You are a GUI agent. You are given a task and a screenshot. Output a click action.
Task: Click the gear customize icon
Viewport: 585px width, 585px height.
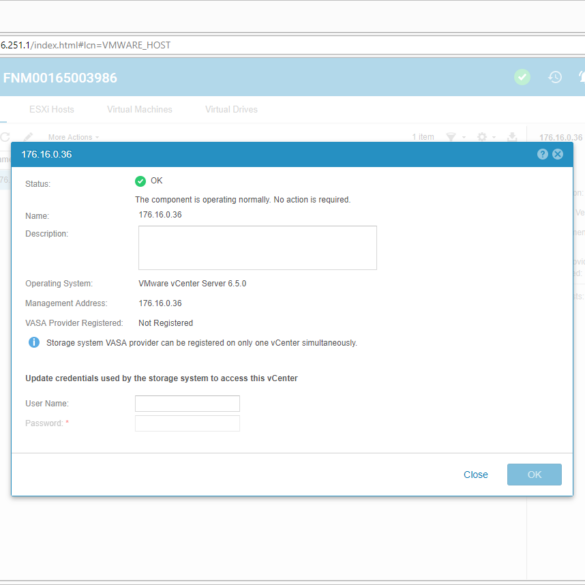tap(482, 137)
